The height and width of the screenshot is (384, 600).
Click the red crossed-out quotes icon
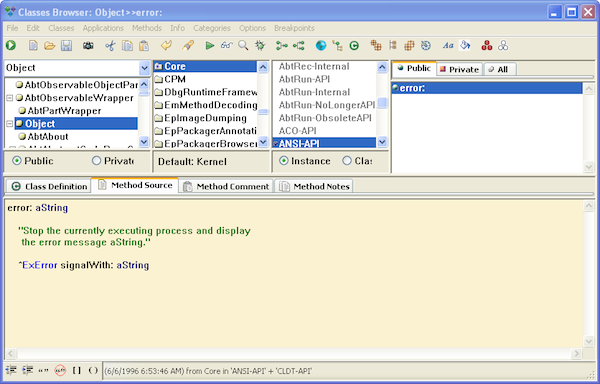pos(60,370)
